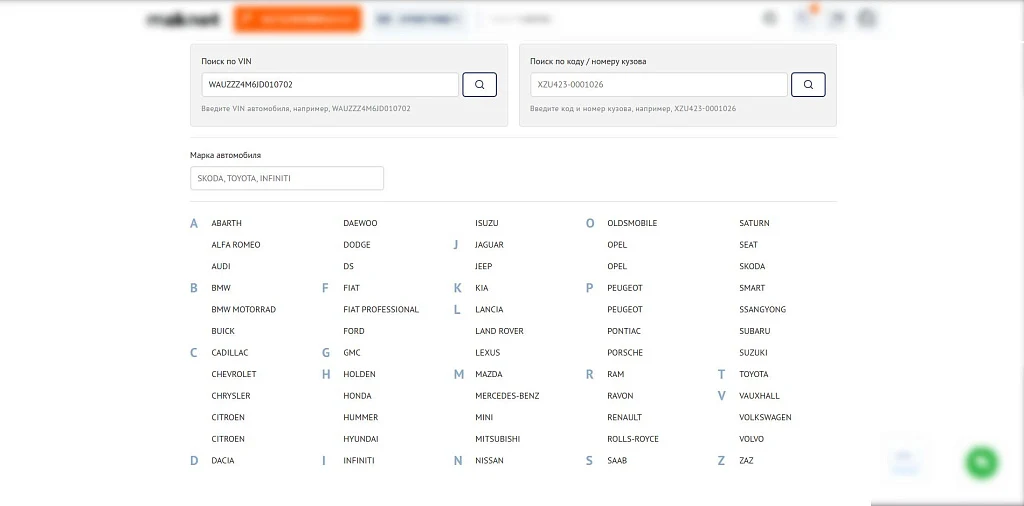The height and width of the screenshot is (506, 1024).
Task: Click the VIN search magnifier button
Action: [x=479, y=85]
